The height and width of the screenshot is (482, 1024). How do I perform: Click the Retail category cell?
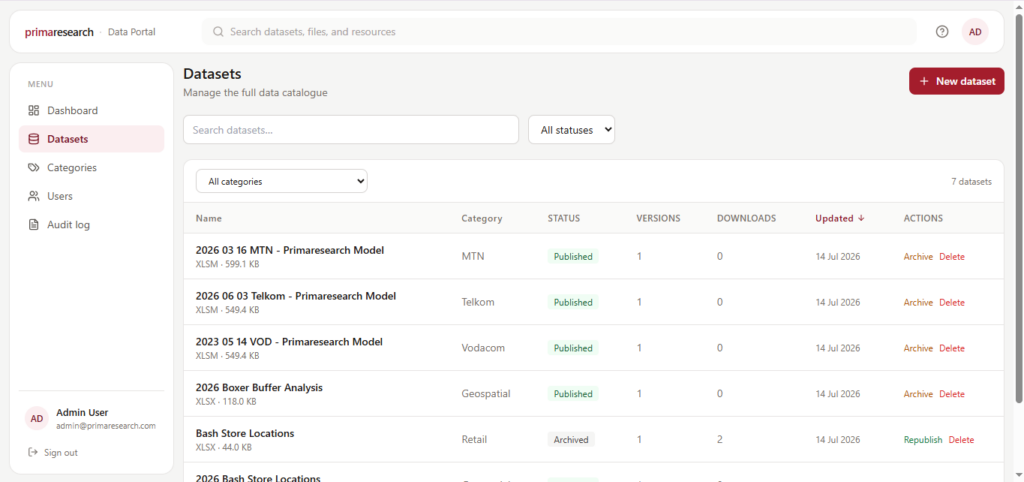(x=474, y=440)
